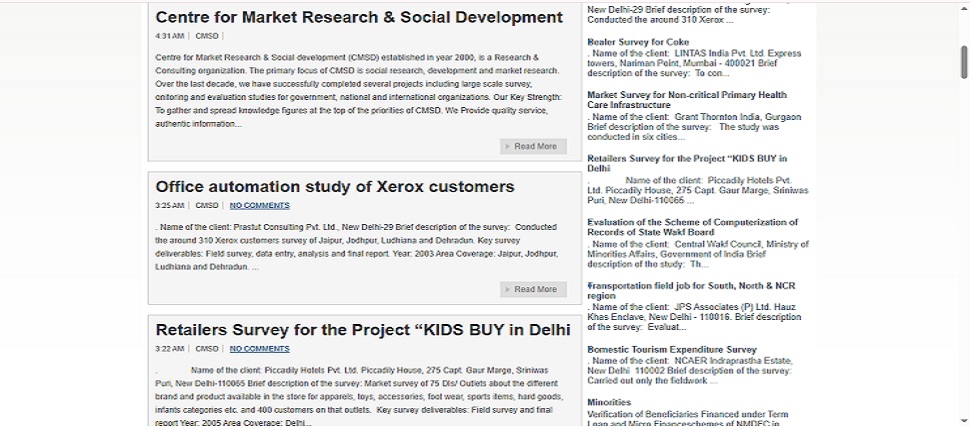980x430 pixels.
Task: Open Read More under Xerox customers post
Action: click(533, 290)
